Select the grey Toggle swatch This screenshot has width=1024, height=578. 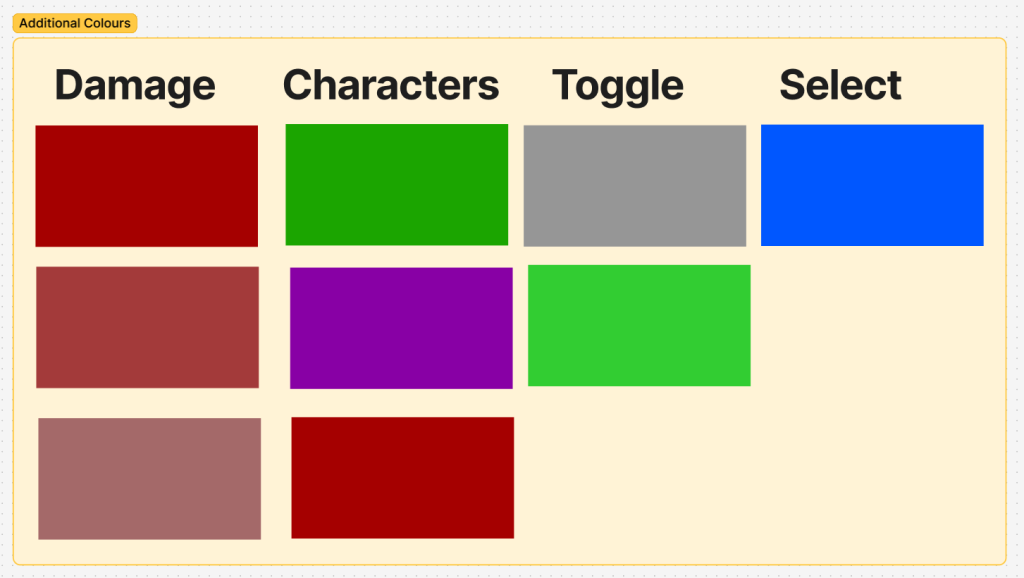[x=635, y=185]
